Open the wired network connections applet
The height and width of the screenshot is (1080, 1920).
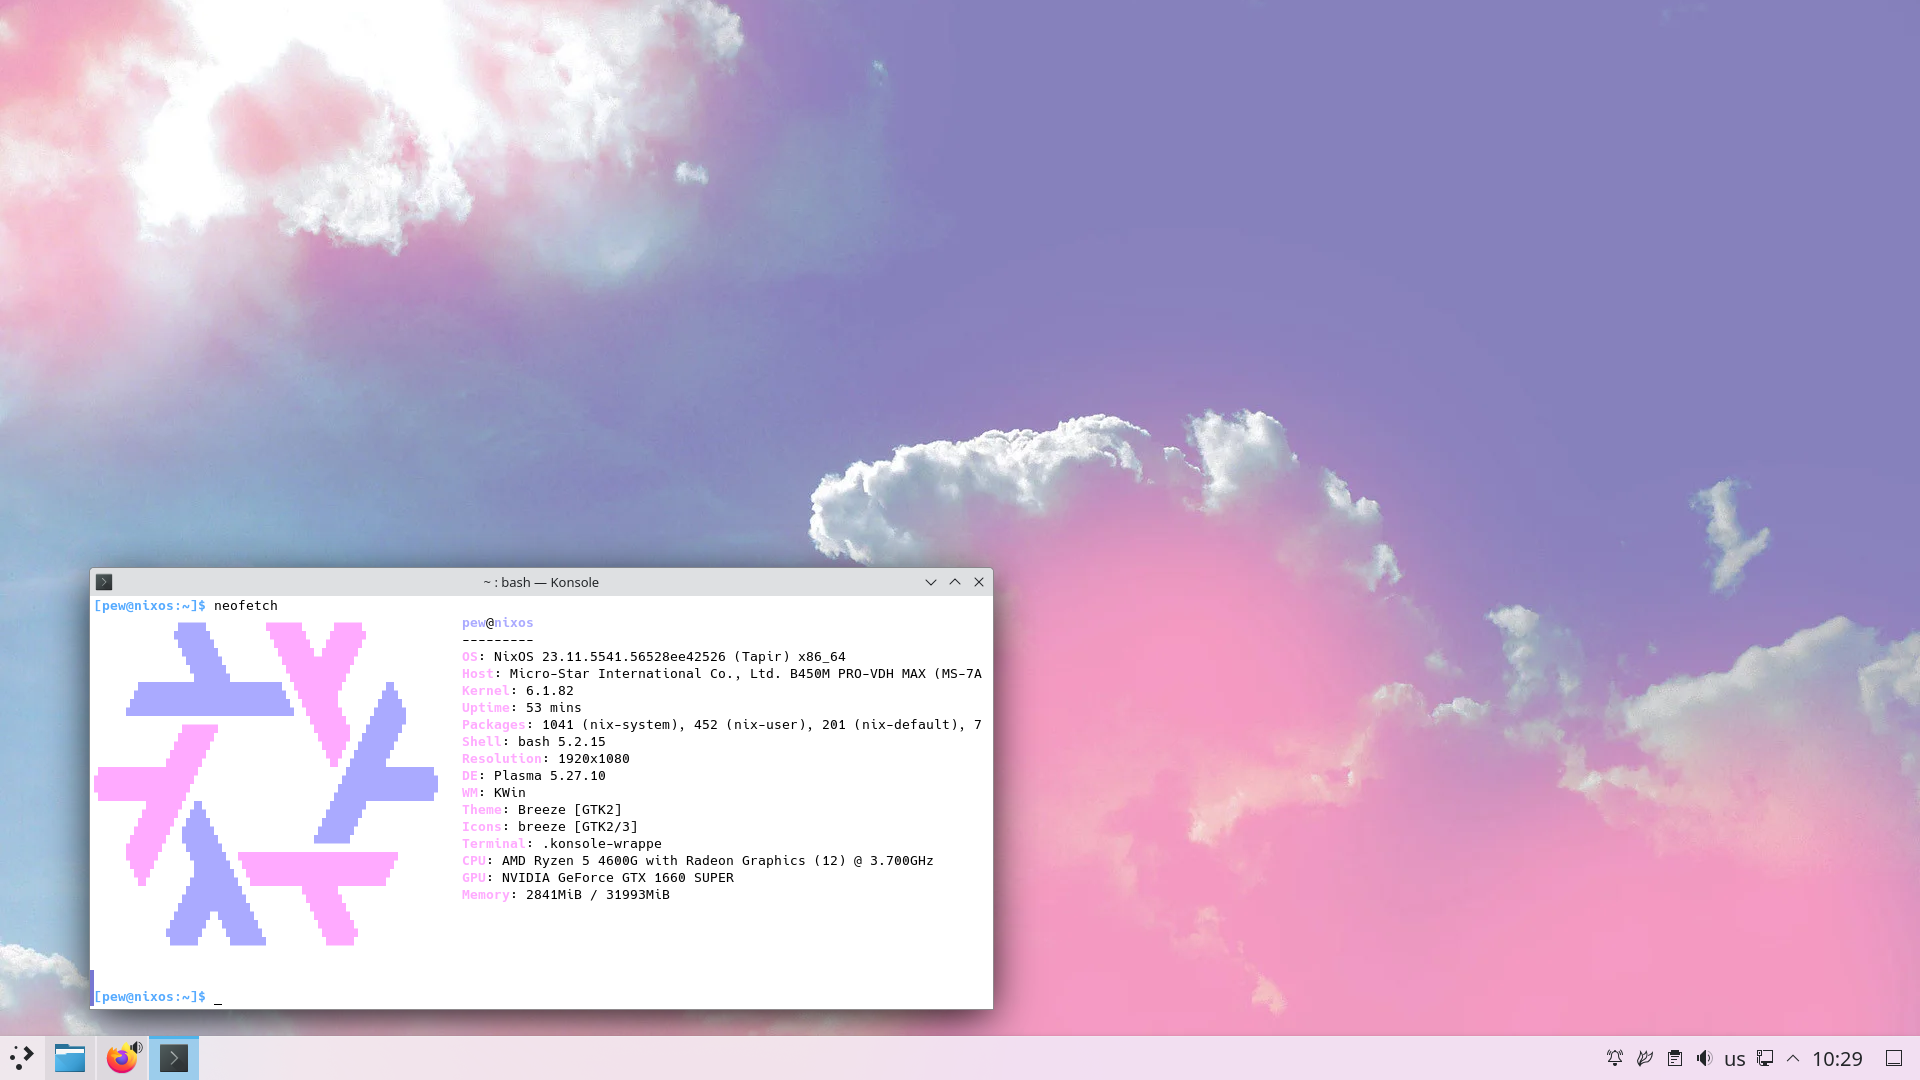tap(1765, 1058)
